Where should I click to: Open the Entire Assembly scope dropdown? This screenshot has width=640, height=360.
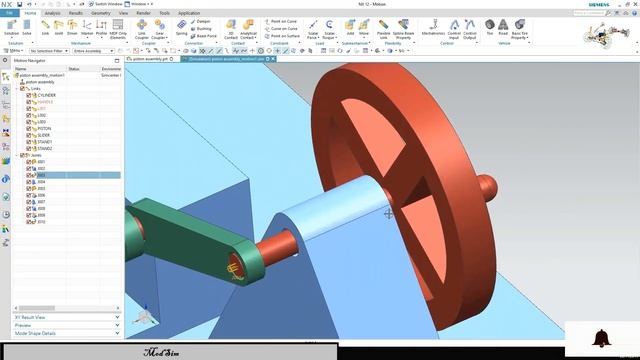pos(93,51)
